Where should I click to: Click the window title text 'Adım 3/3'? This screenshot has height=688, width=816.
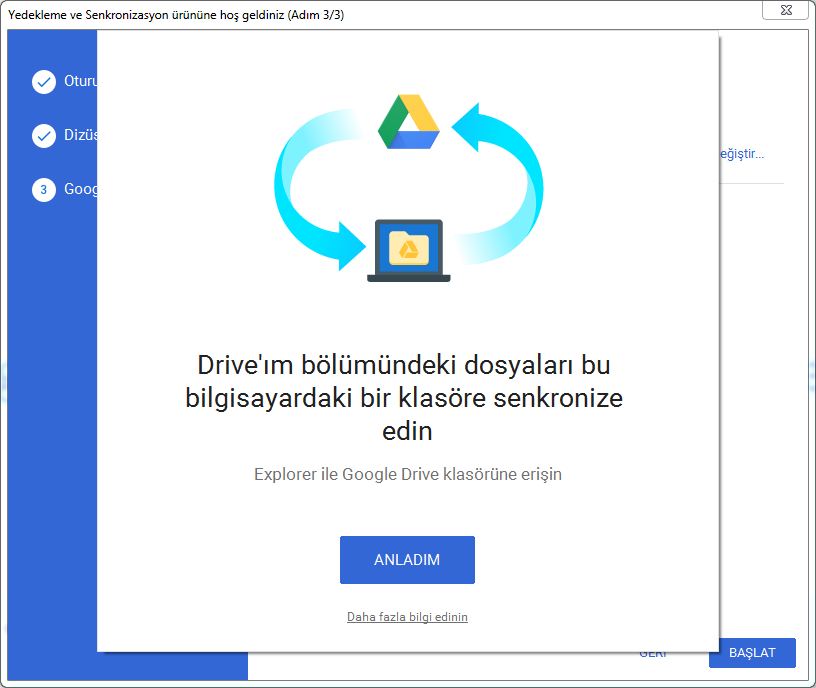(x=317, y=15)
